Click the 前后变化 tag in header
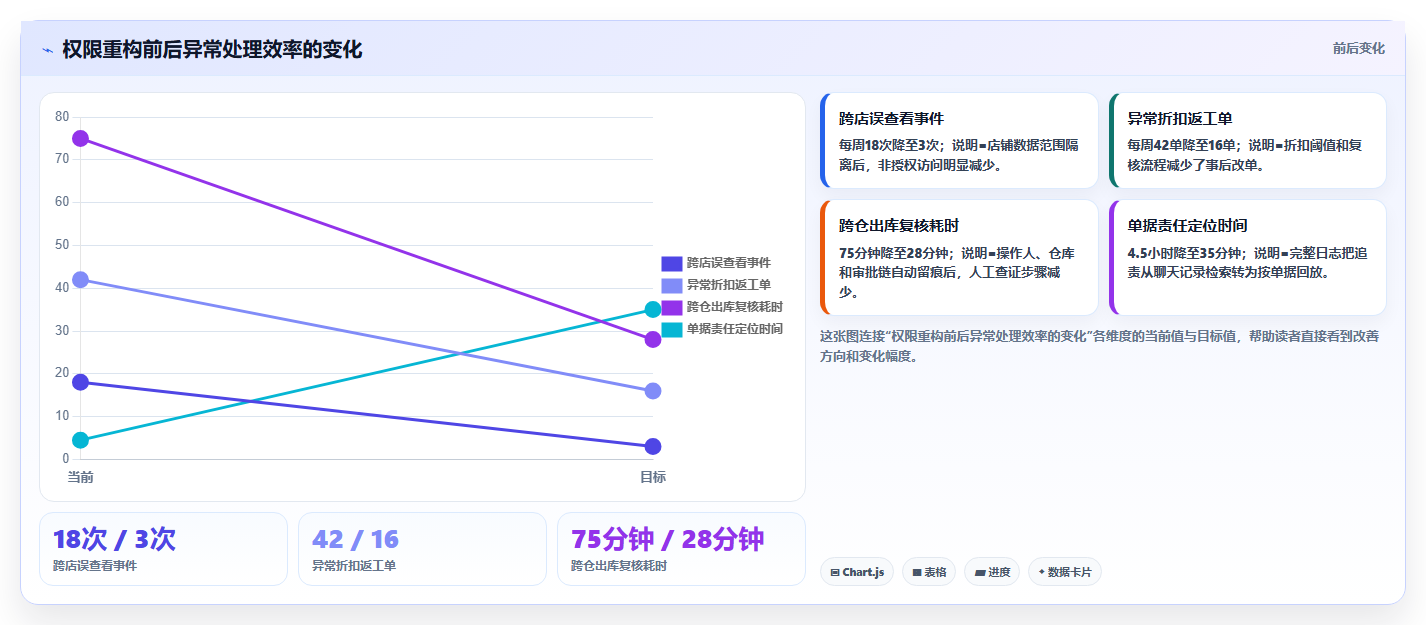Screen dimensions: 1426x625 tap(1358, 48)
